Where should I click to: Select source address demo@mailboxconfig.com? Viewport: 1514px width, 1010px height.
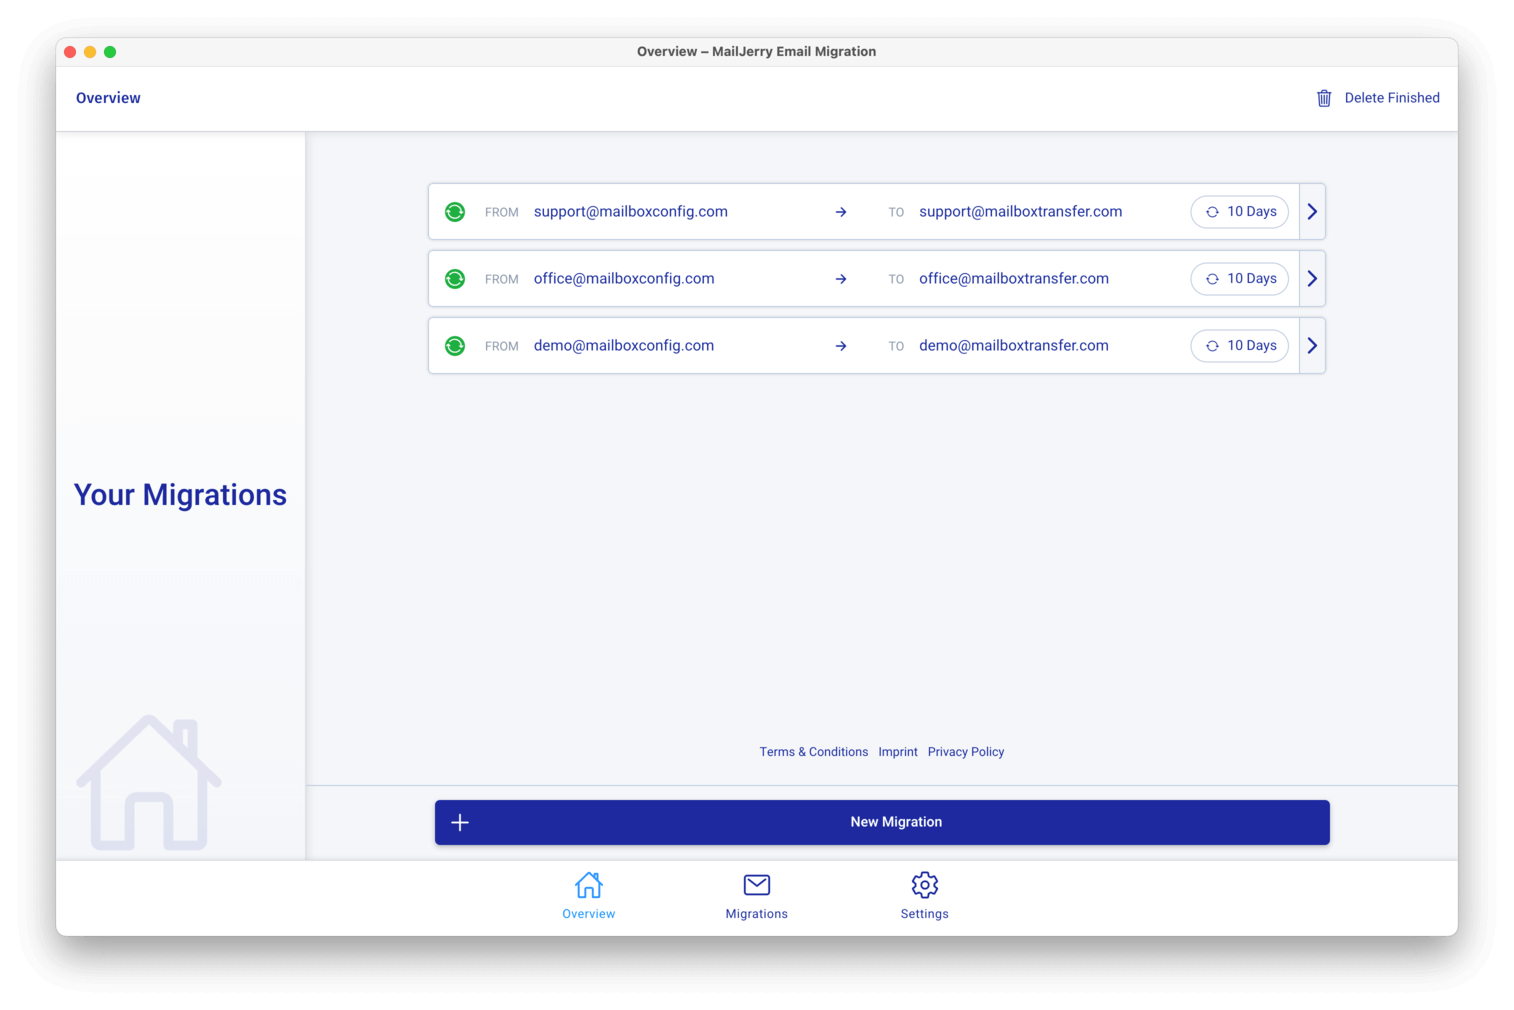coord(624,346)
